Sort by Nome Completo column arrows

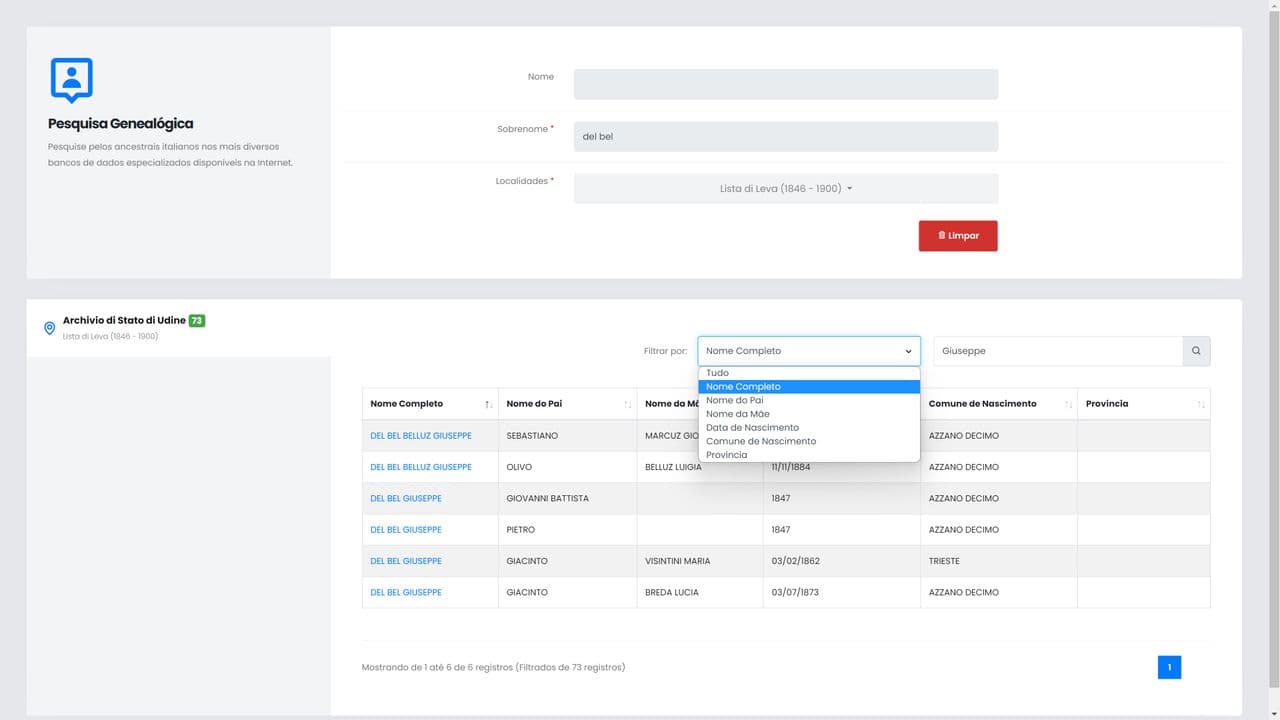pyautogui.click(x=488, y=404)
